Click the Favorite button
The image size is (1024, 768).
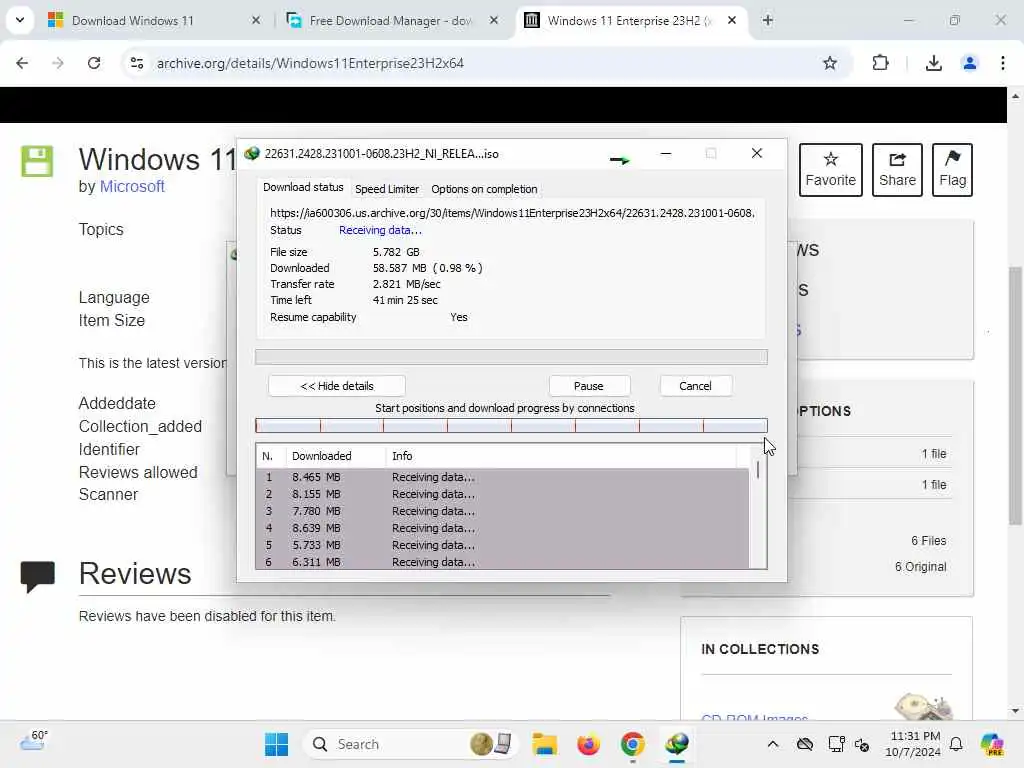point(831,170)
